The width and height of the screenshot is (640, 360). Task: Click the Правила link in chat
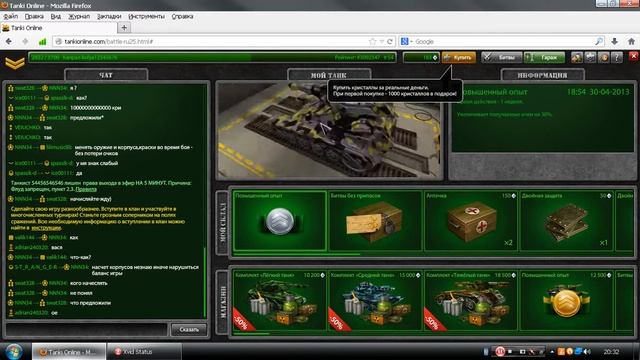[86, 189]
